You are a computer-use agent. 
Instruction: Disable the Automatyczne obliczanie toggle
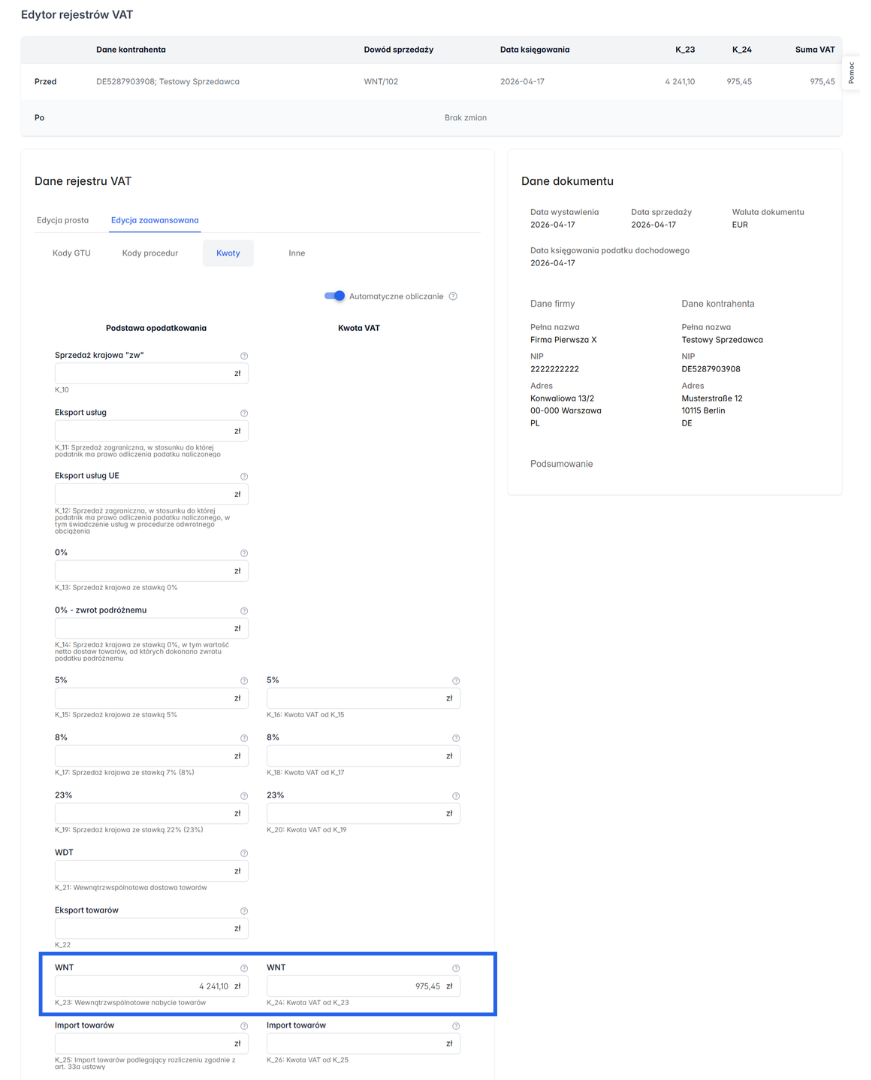click(335, 296)
